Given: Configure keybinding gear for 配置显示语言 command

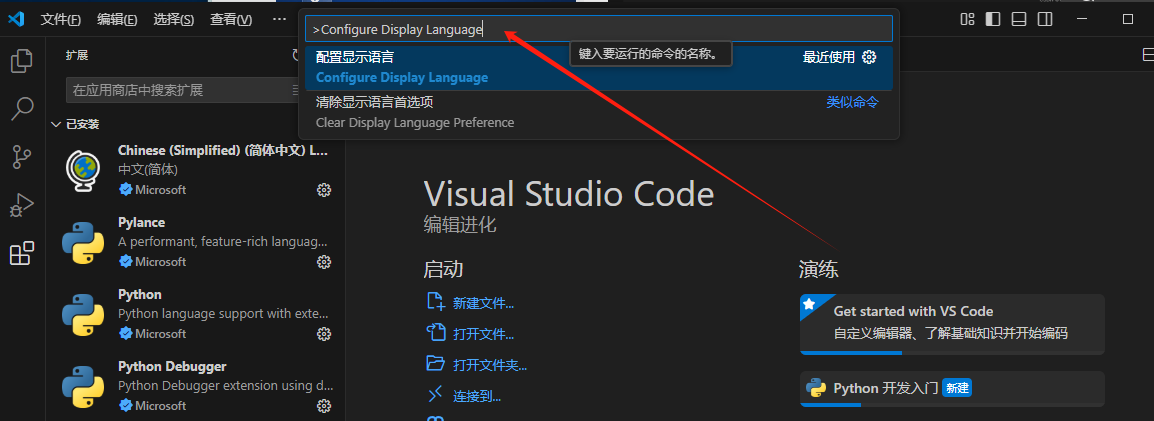Looking at the screenshot, I should [x=869, y=57].
